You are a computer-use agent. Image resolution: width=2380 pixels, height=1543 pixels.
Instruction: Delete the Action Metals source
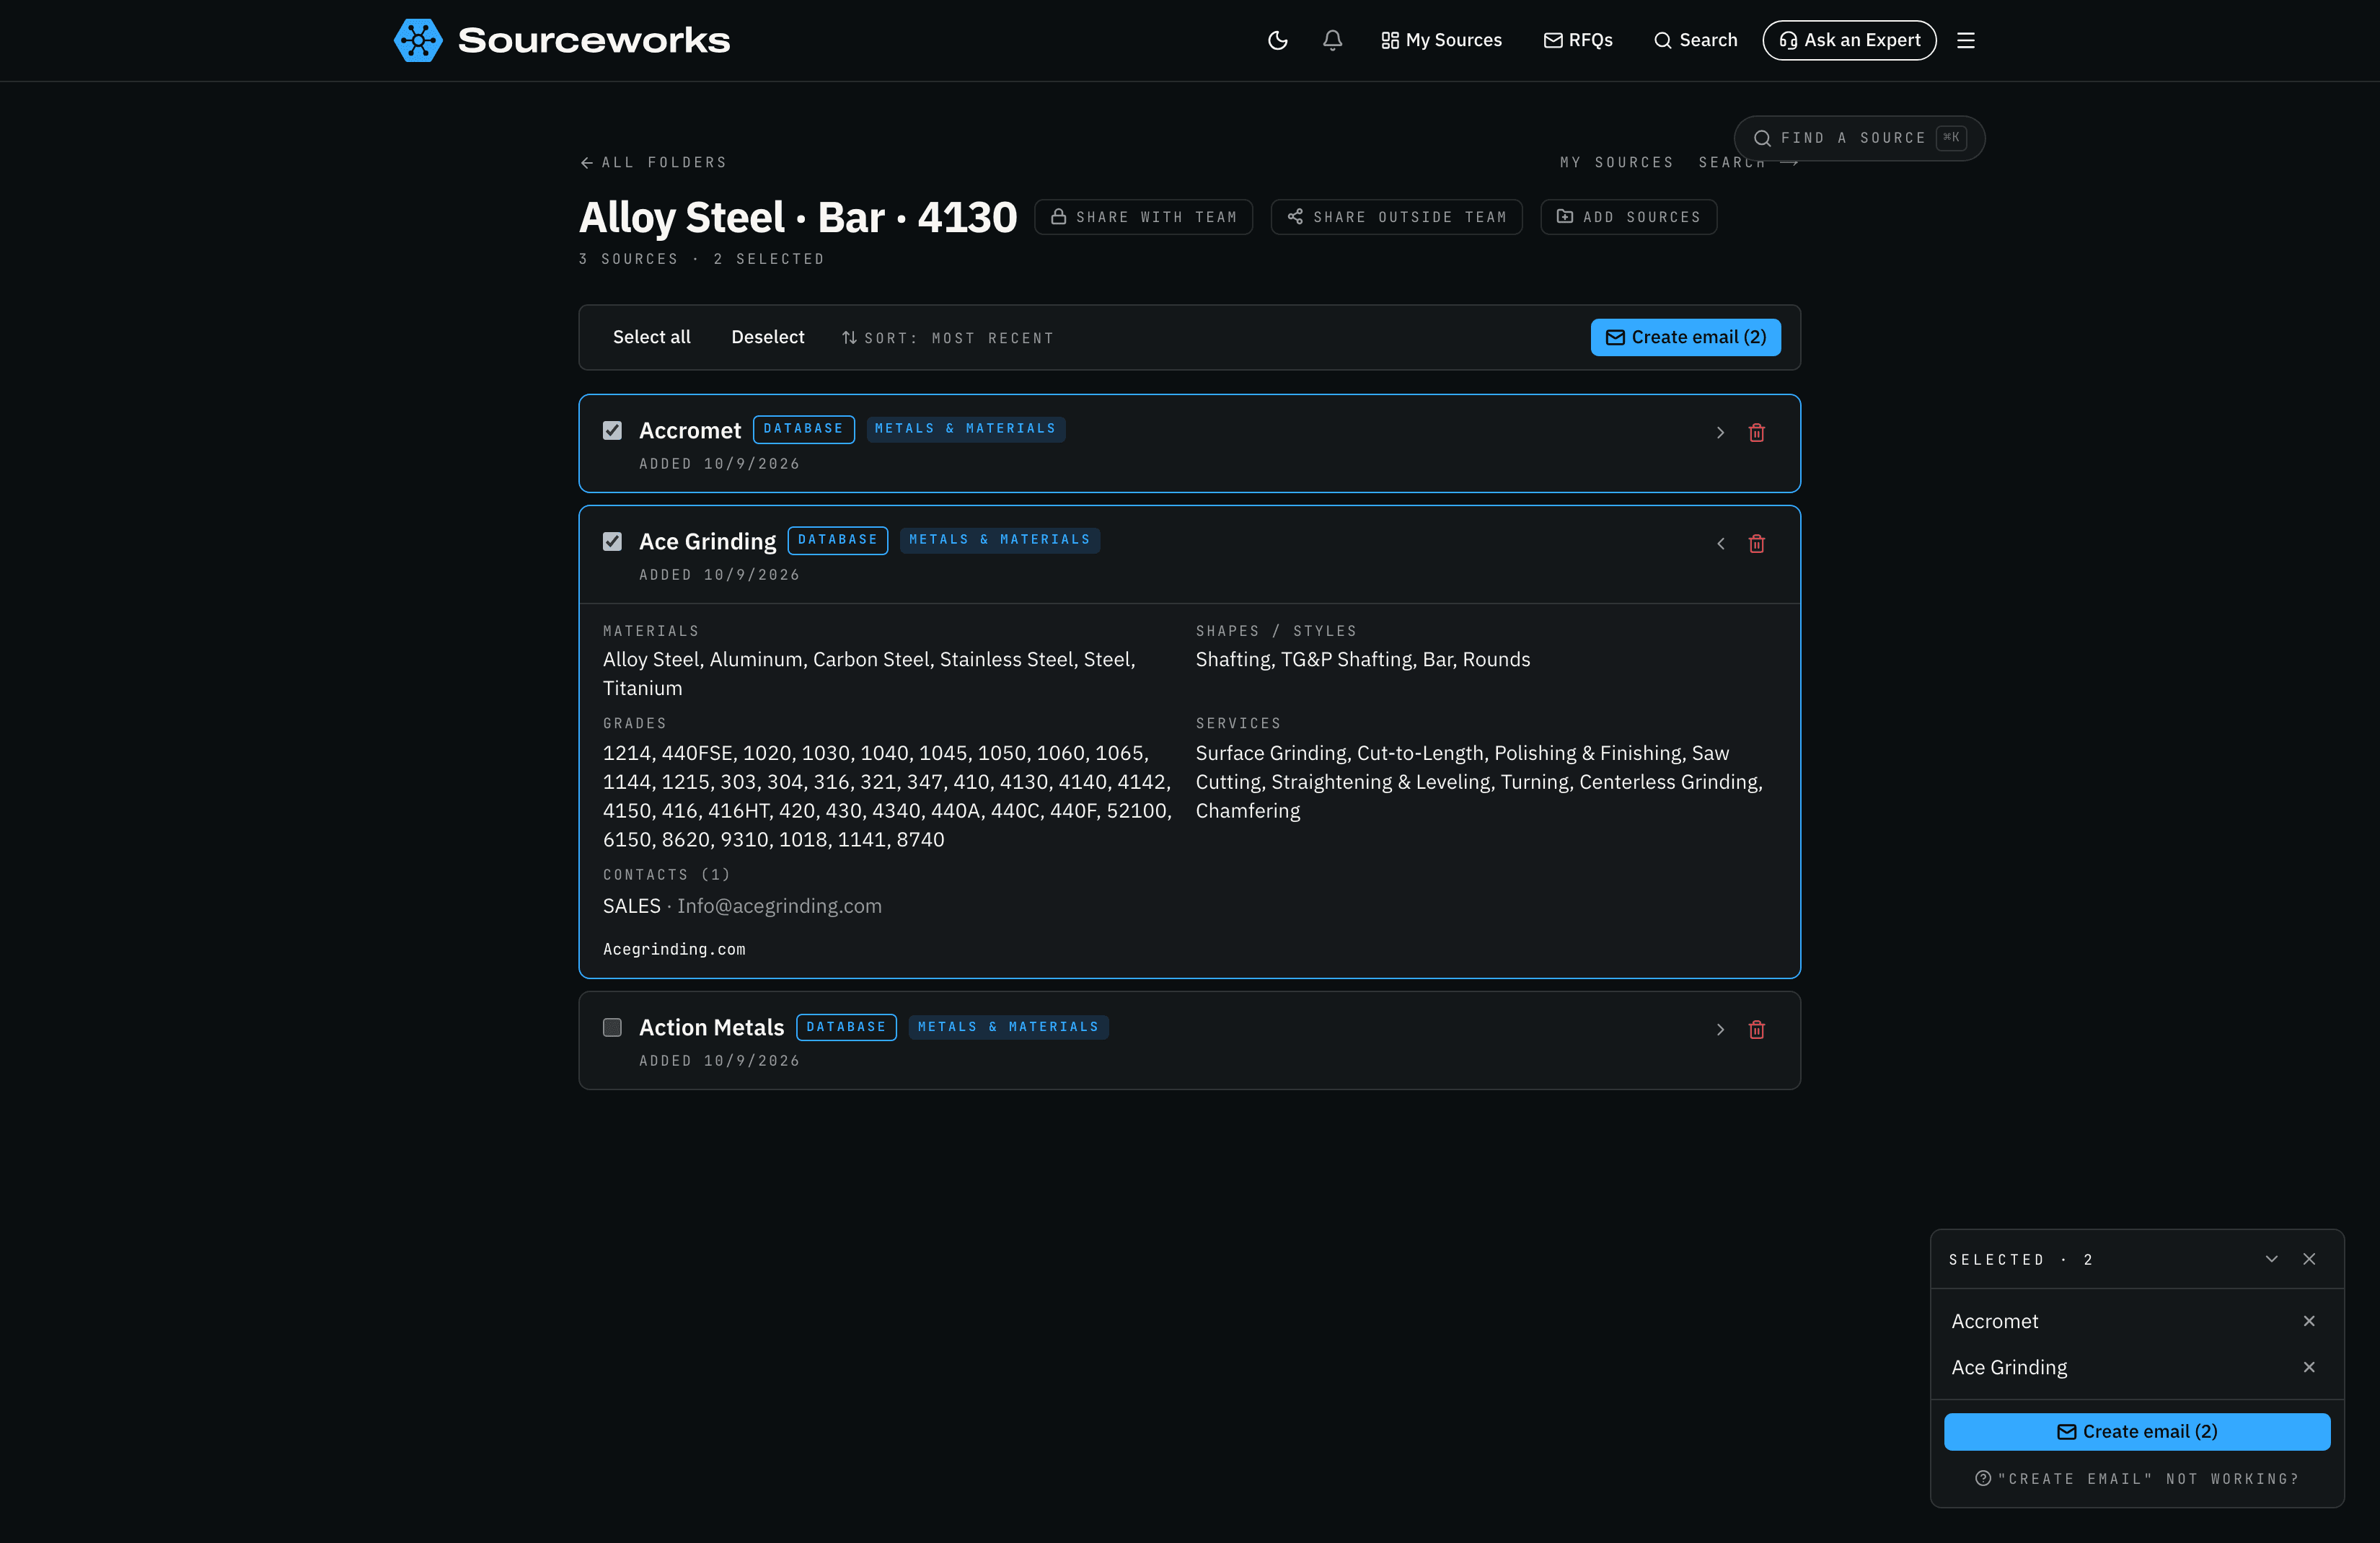pos(1756,1029)
